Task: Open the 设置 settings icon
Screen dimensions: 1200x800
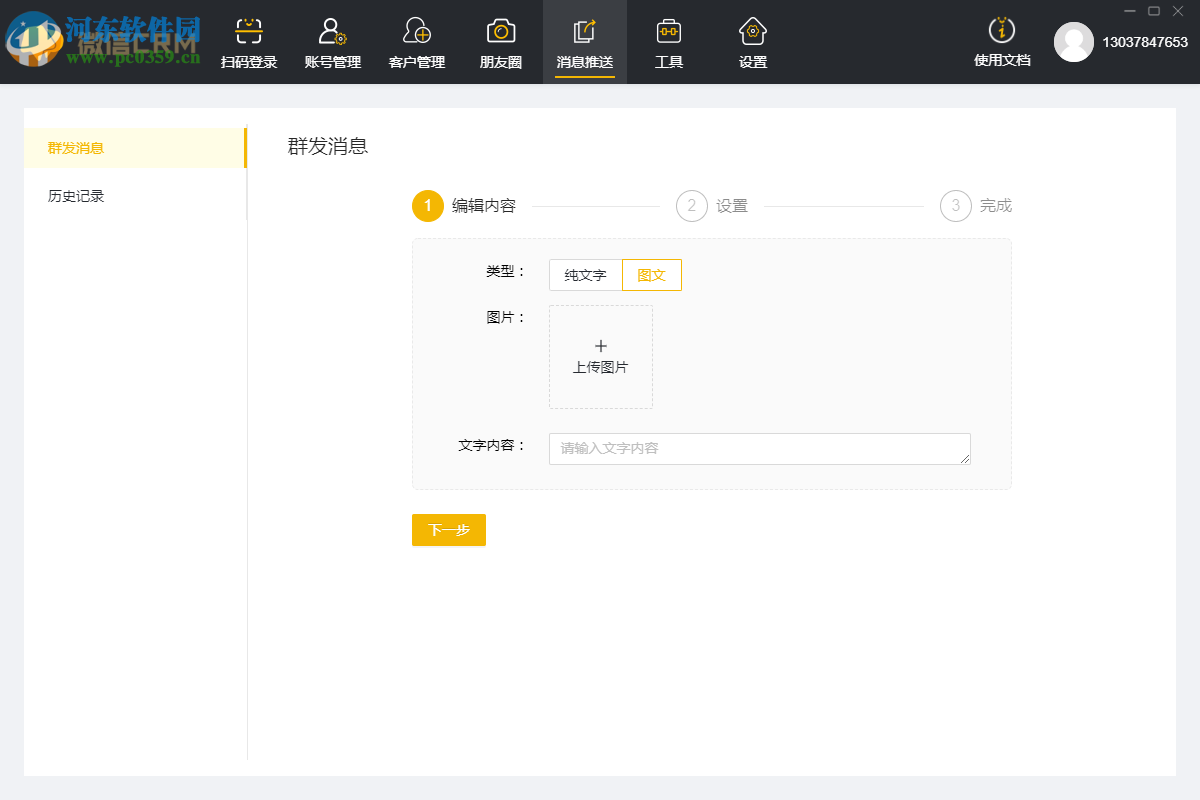Action: tap(752, 42)
